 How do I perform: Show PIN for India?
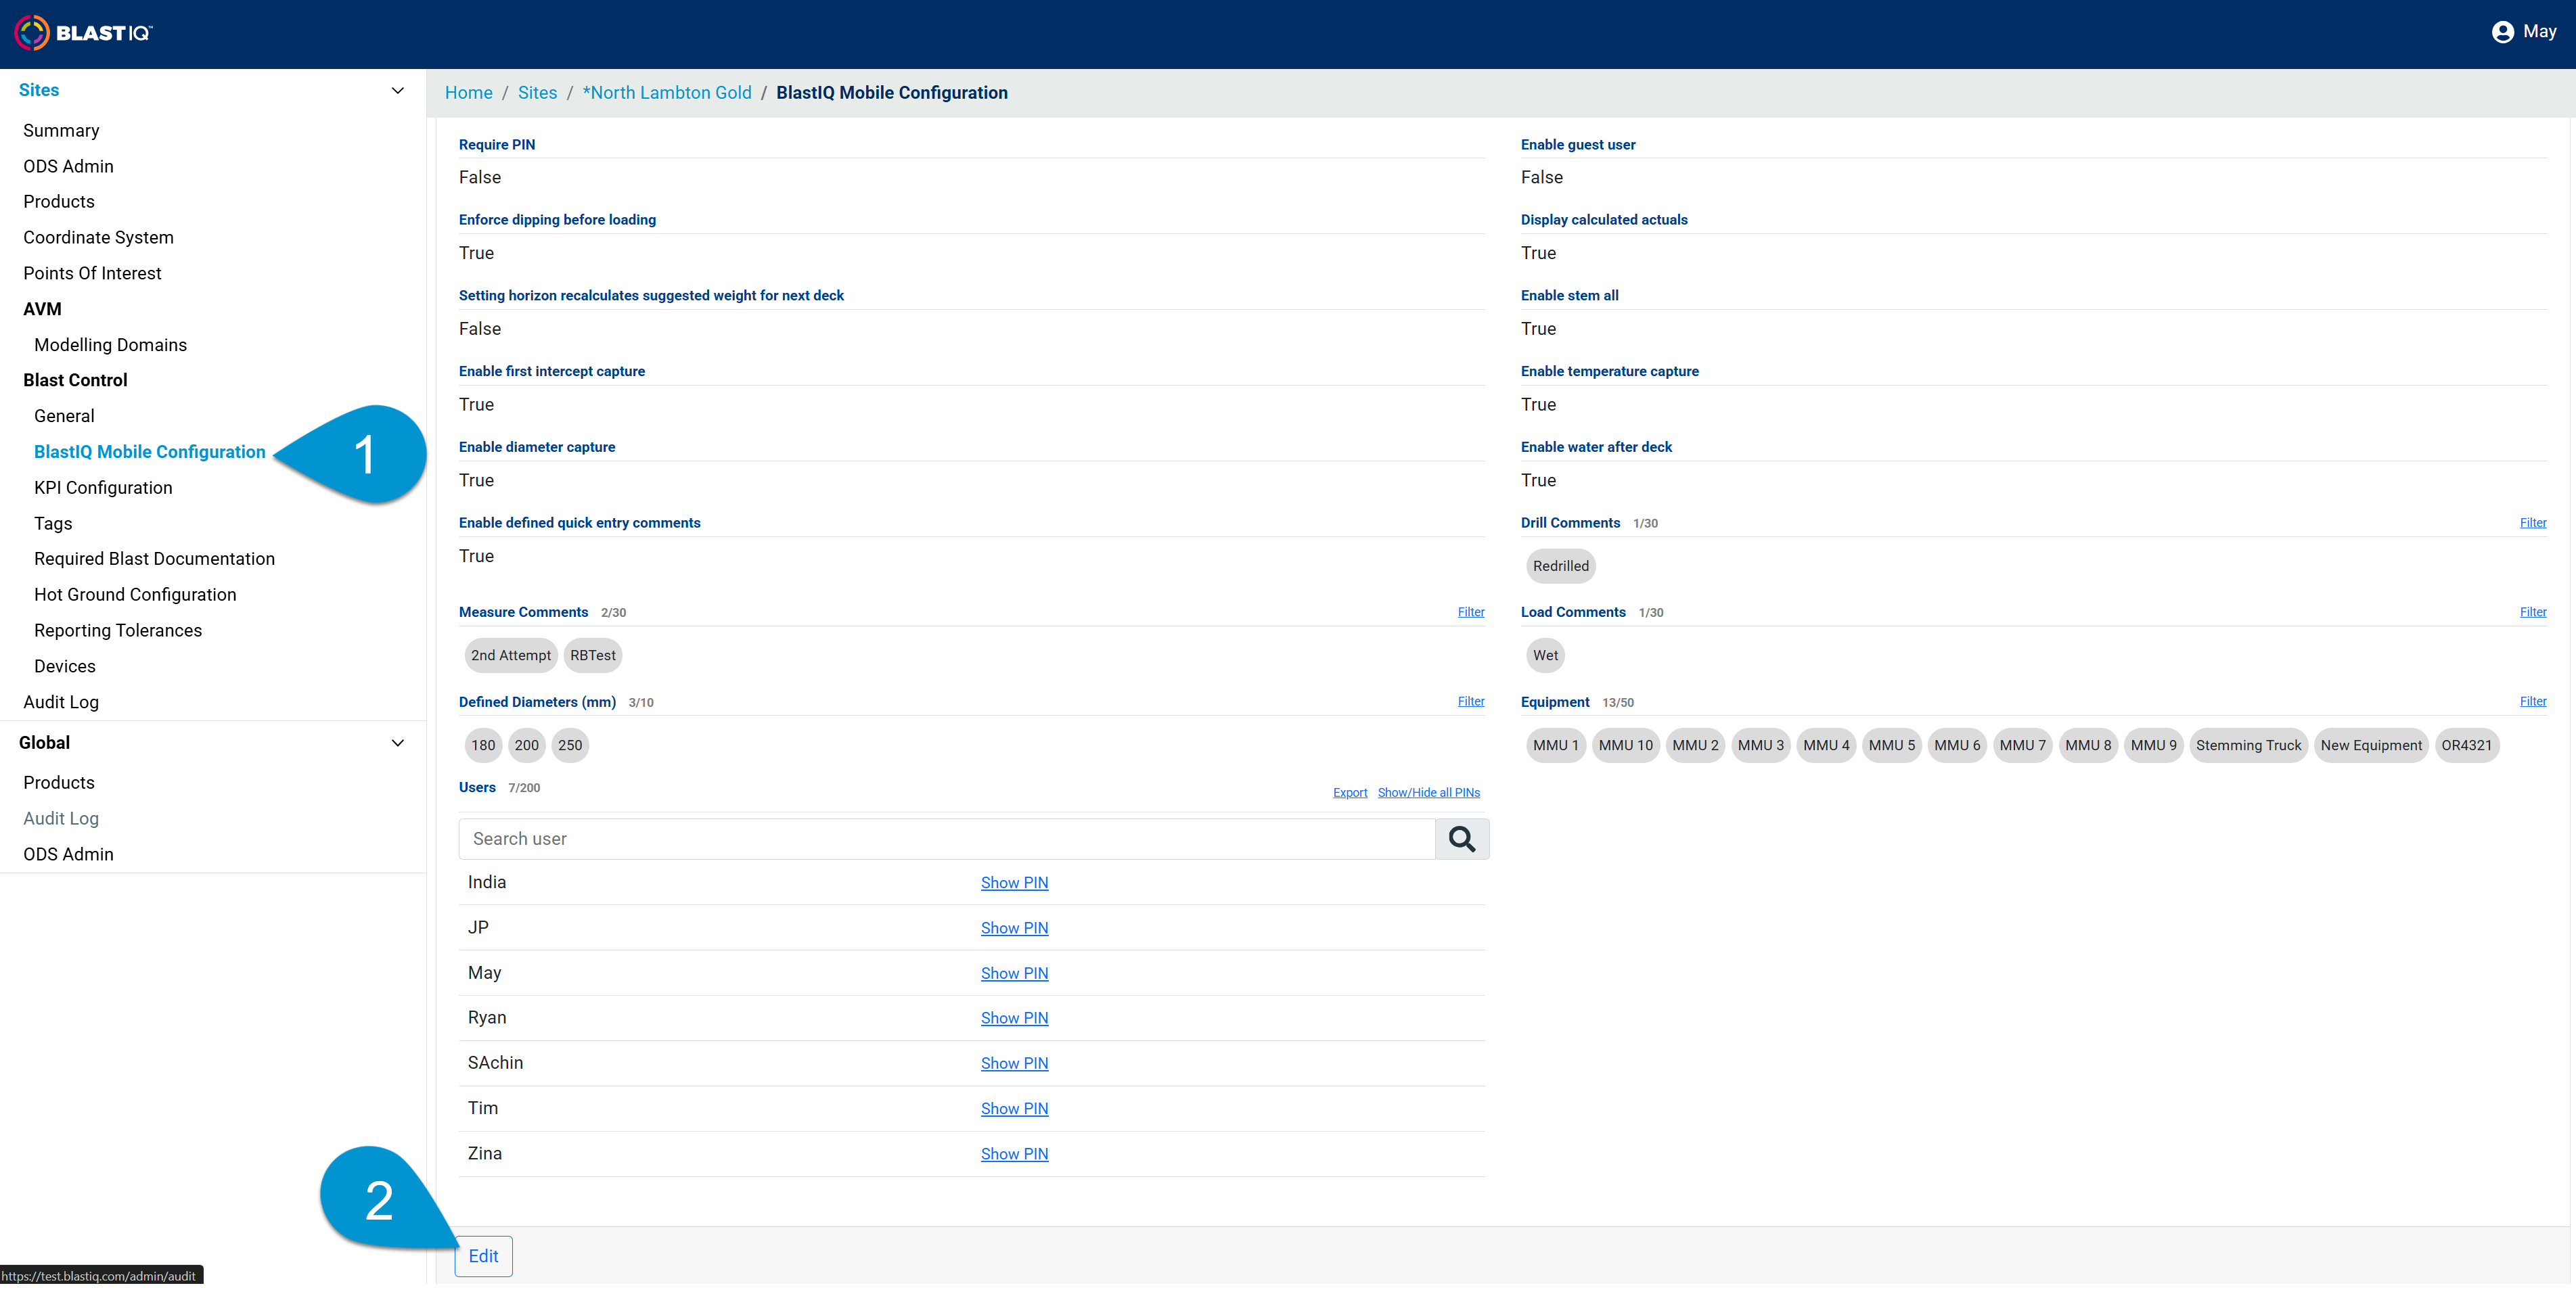(x=1014, y=883)
